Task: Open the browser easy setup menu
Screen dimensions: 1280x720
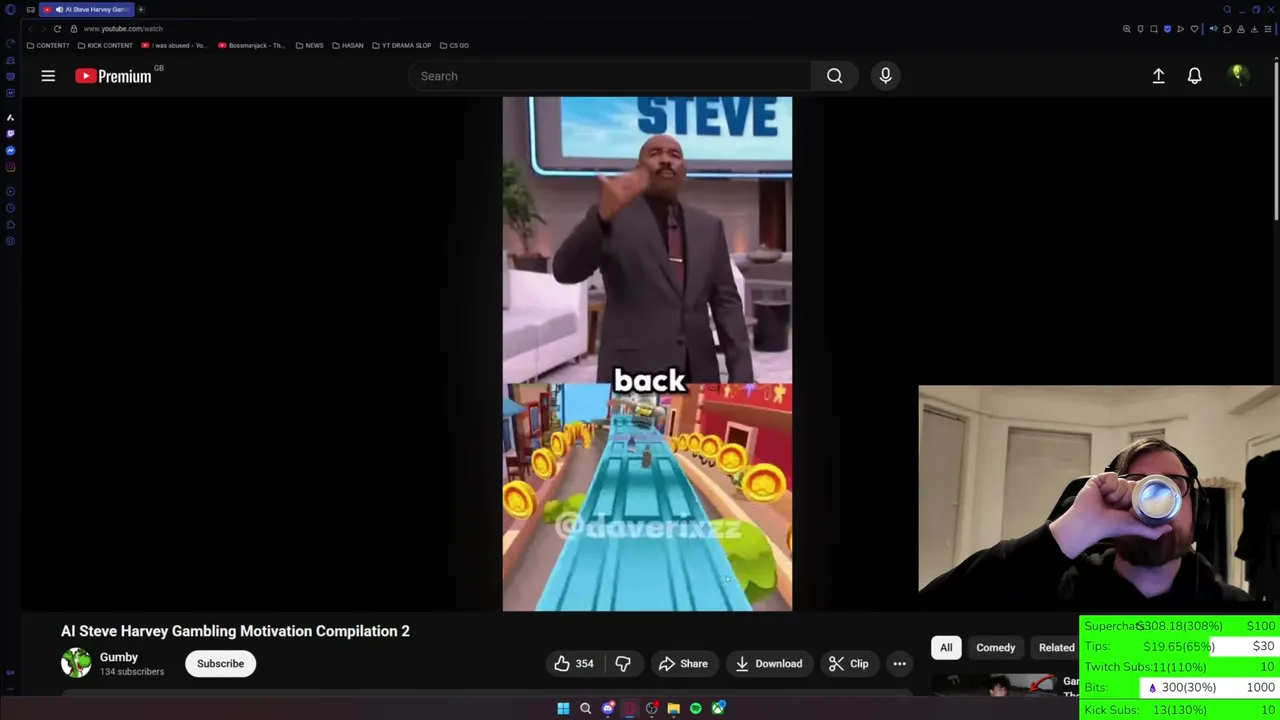Action: pos(1268,29)
